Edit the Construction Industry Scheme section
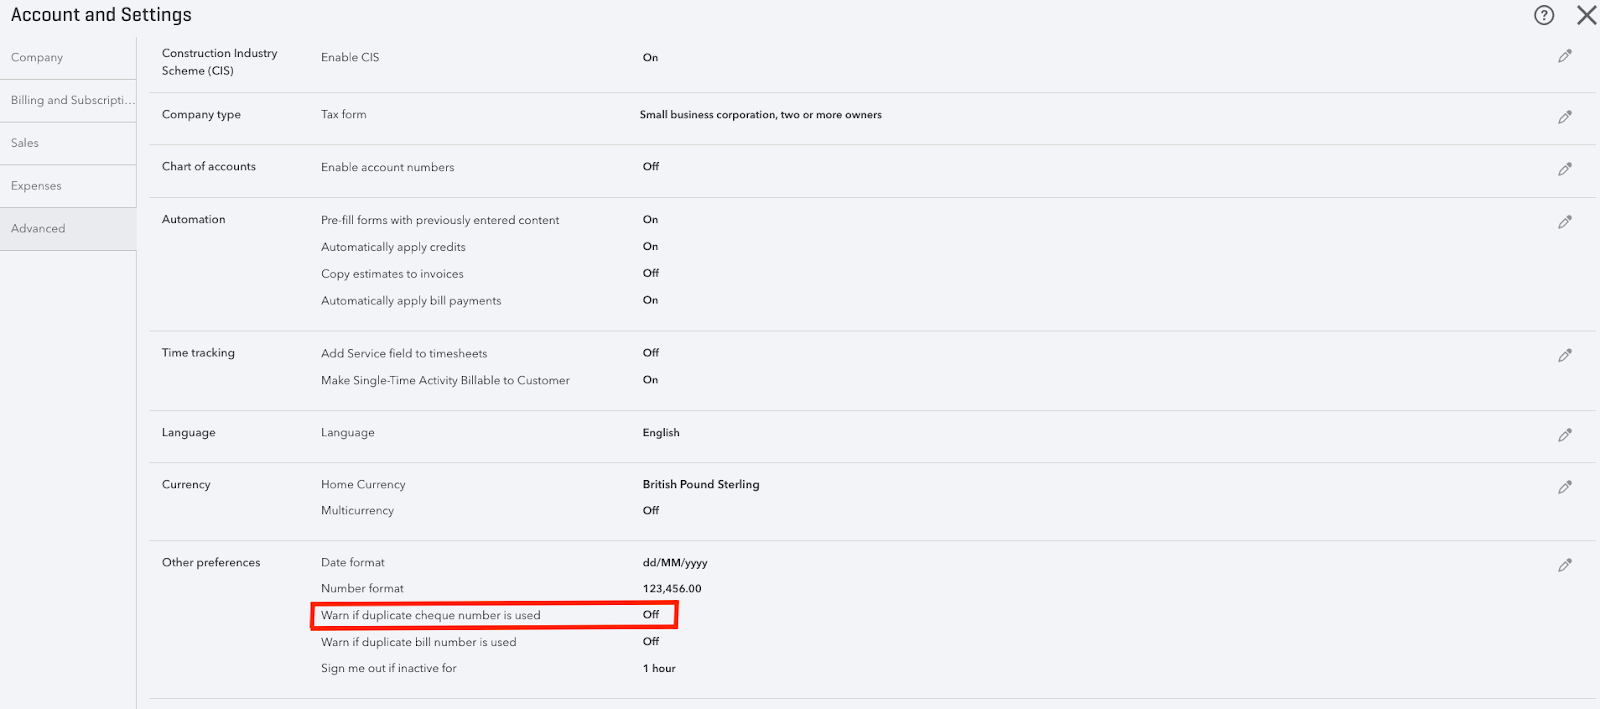The width and height of the screenshot is (1600, 709). point(1565,56)
